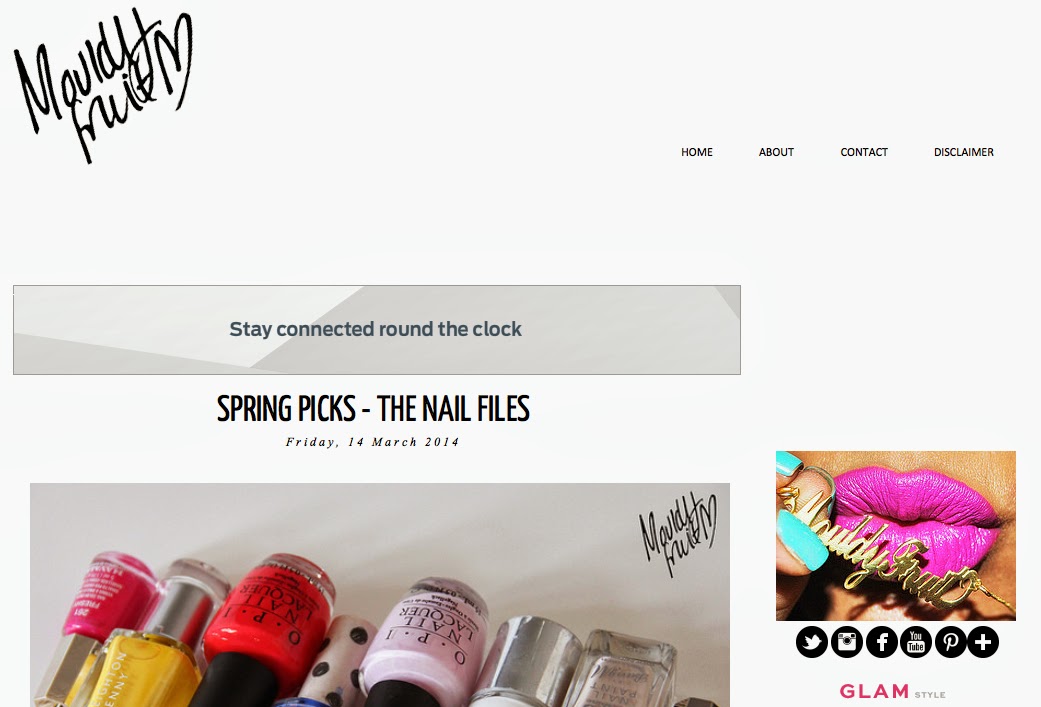The image size is (1041, 707).
Task: Open the YouTube social icon
Action: pyautogui.click(x=916, y=642)
